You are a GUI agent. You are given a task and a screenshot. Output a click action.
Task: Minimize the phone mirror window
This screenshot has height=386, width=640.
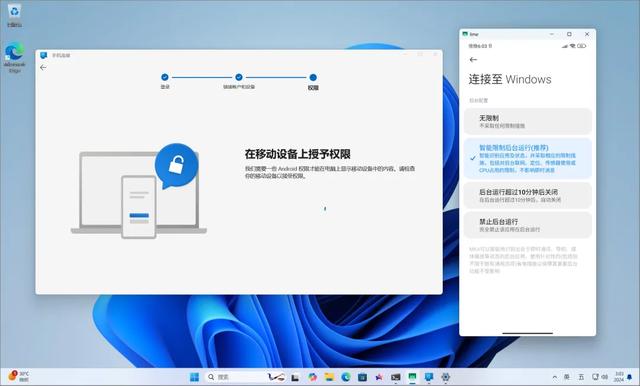pos(551,34)
